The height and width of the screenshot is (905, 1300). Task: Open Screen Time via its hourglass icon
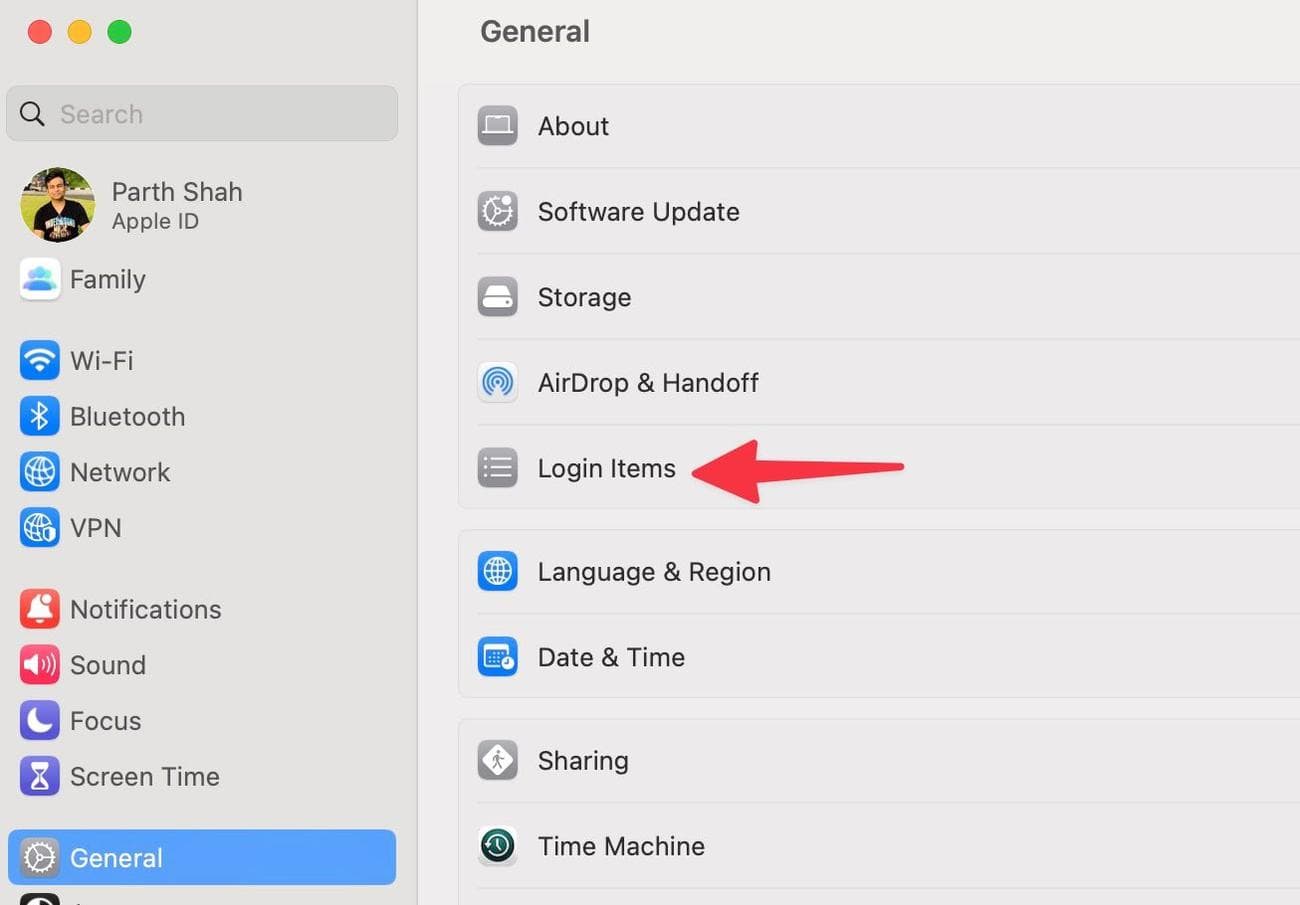point(39,776)
